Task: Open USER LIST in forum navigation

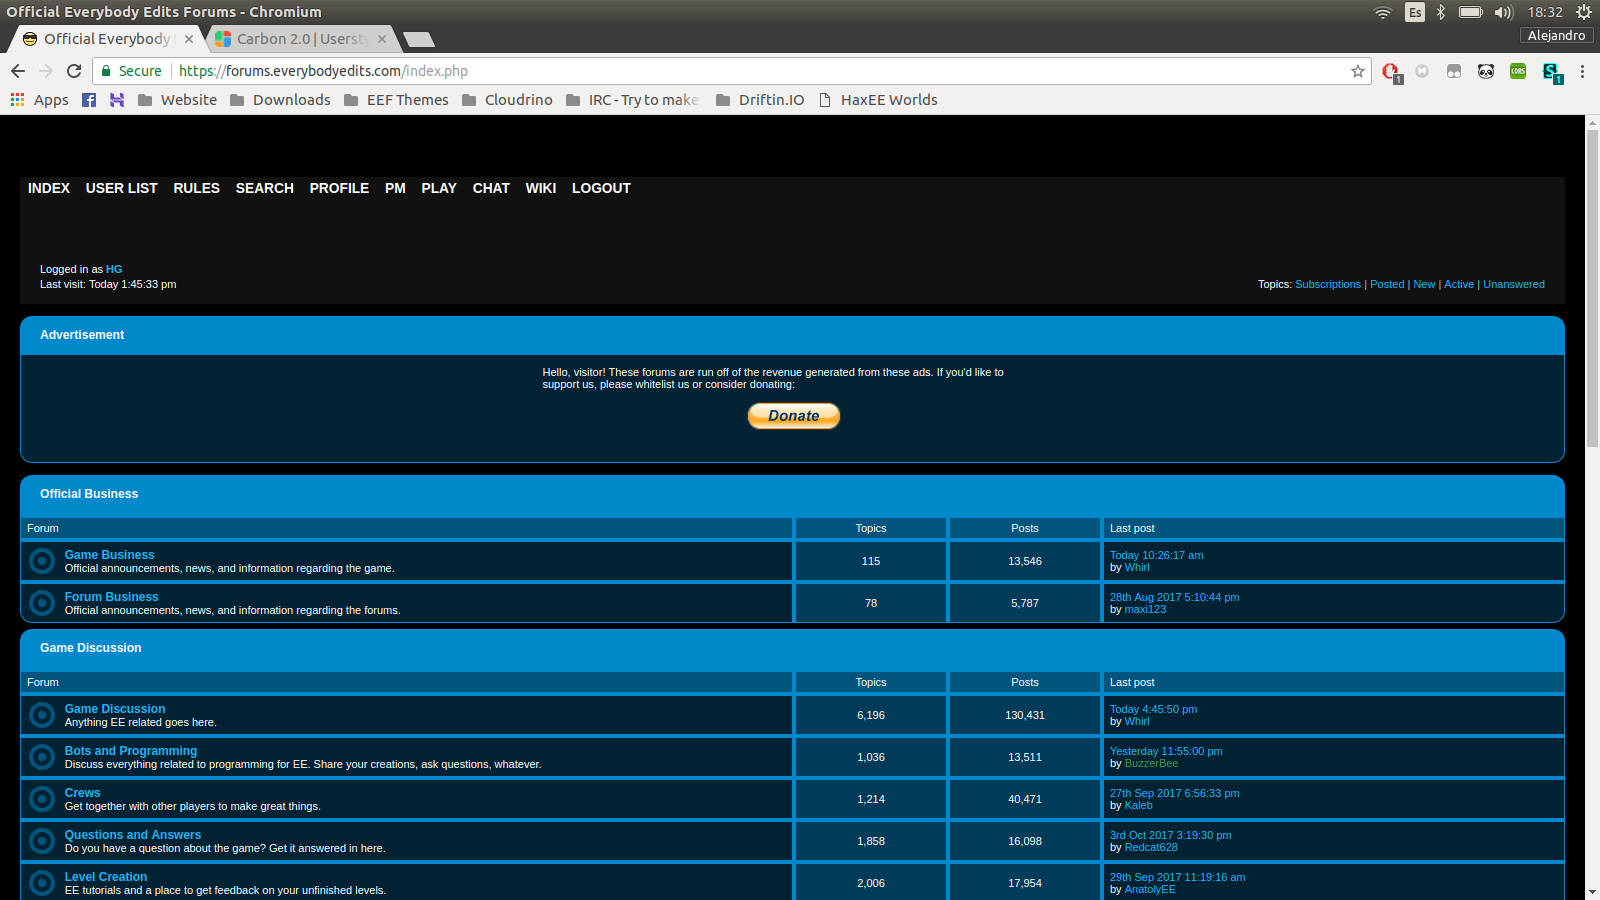Action: click(122, 188)
